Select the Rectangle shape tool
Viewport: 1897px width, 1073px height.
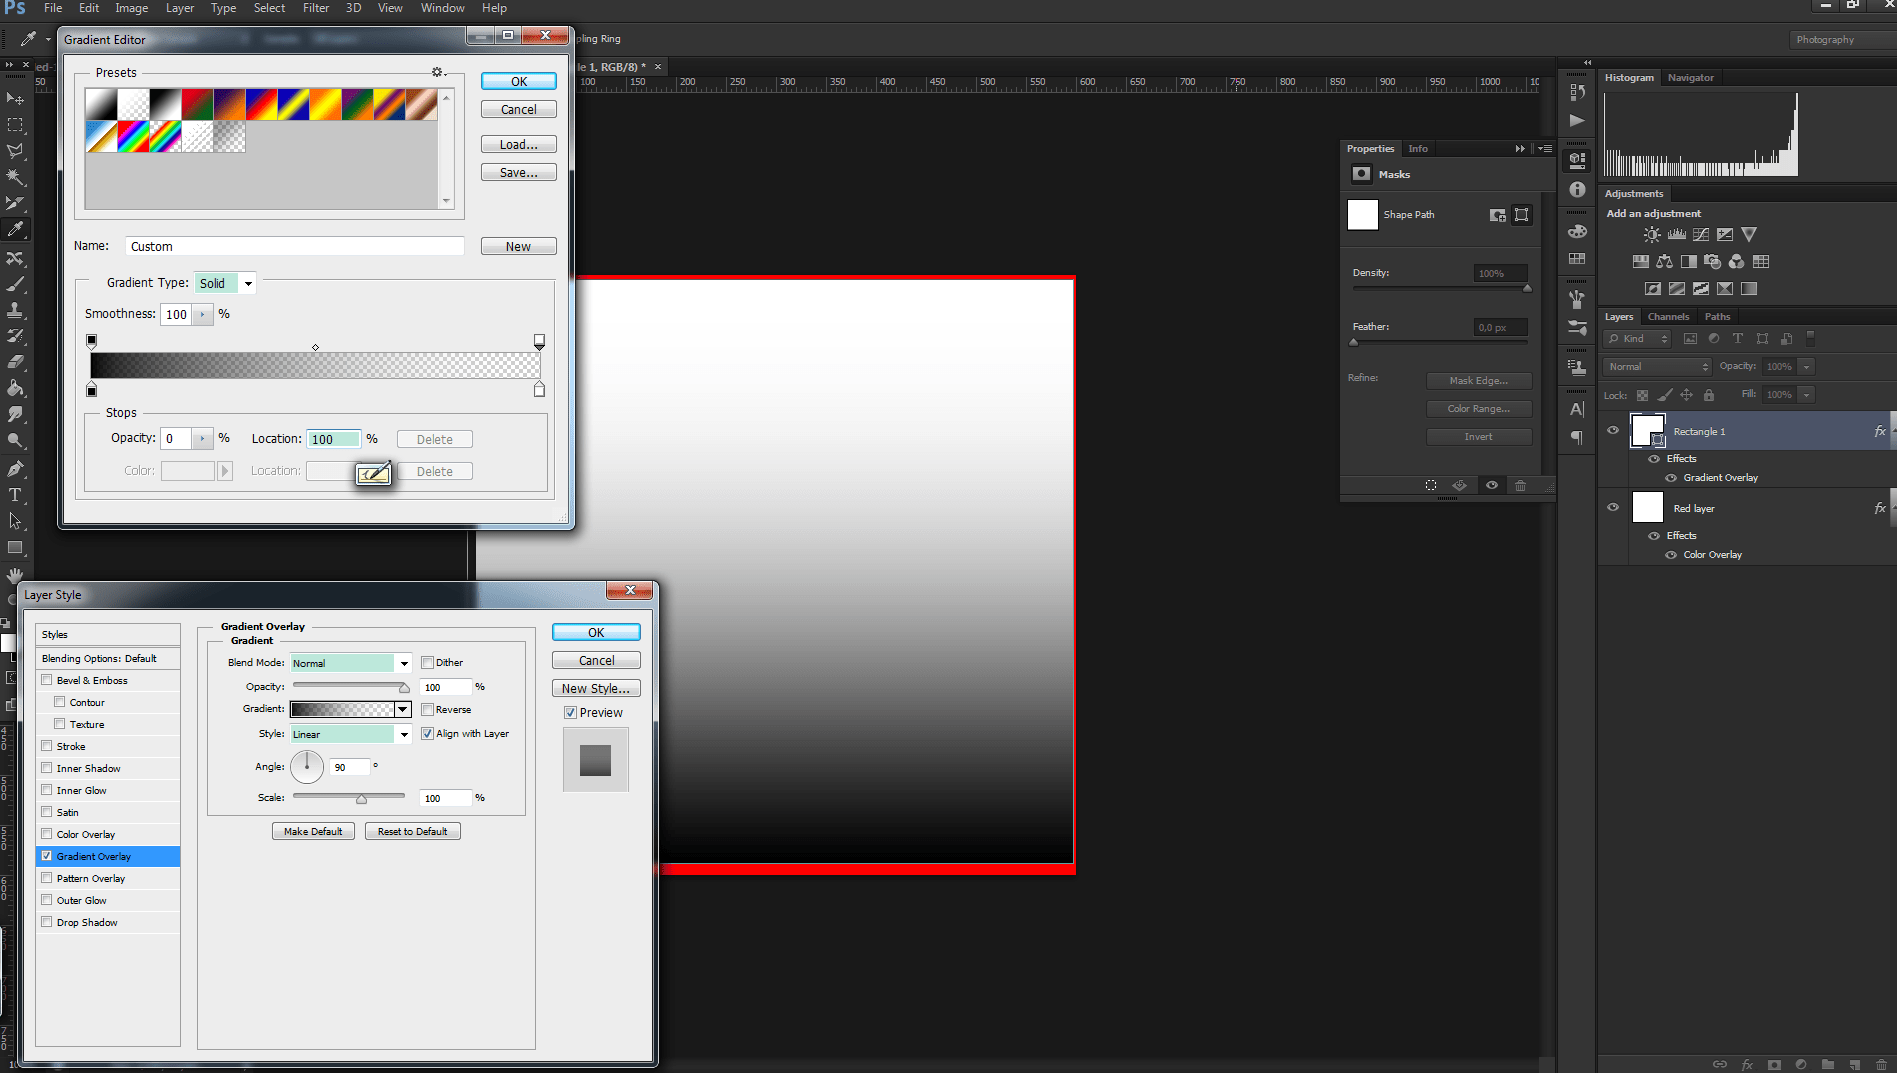click(x=15, y=547)
